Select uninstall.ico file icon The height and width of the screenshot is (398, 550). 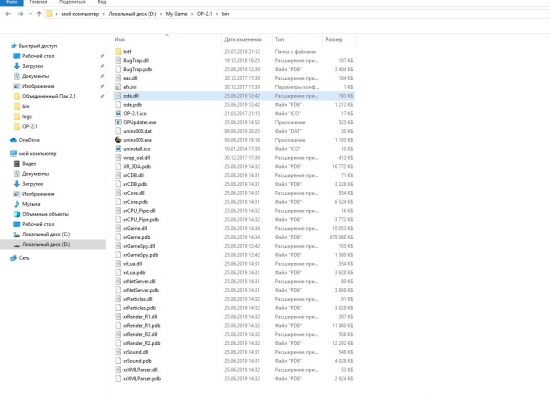pos(118,149)
